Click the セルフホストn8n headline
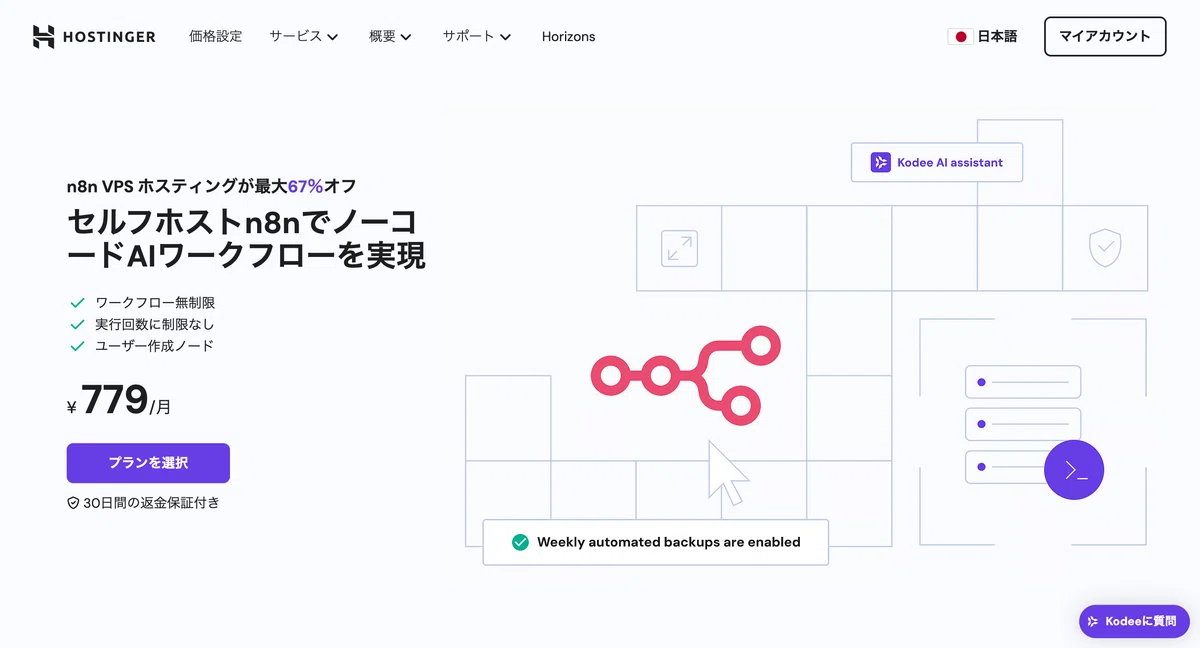1200x648 pixels. click(x=246, y=238)
